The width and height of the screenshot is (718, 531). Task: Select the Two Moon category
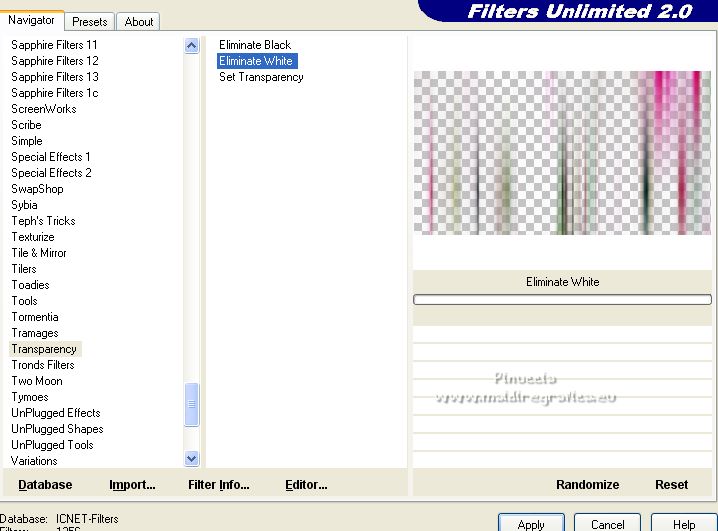37,381
